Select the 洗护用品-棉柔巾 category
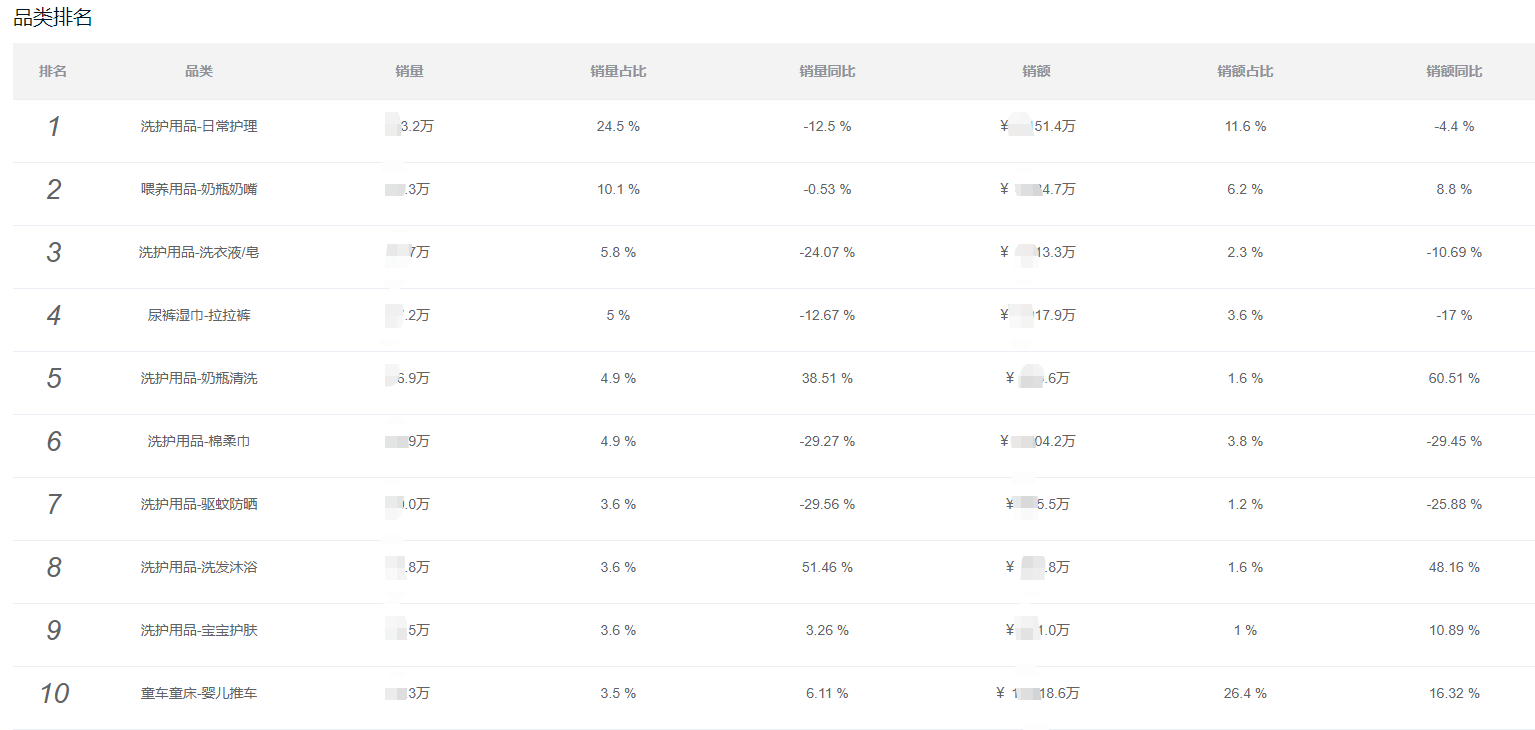This screenshot has width=1535, height=730. click(199, 441)
